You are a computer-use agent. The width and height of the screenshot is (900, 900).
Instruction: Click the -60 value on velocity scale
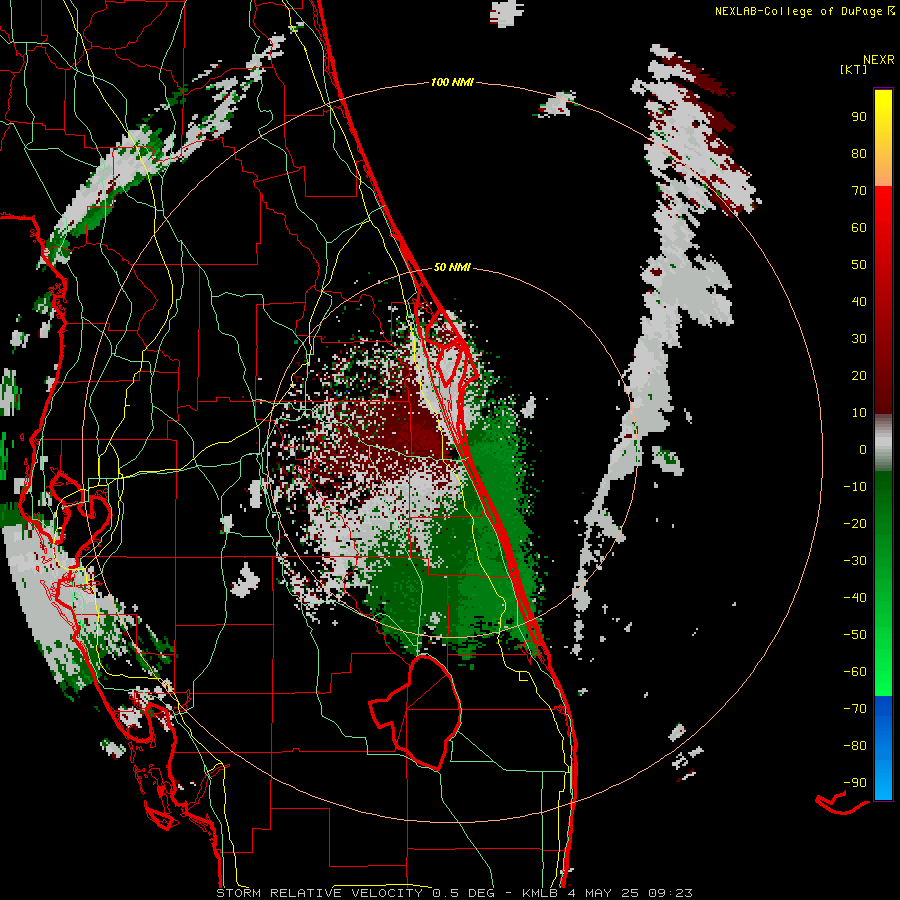click(x=855, y=672)
